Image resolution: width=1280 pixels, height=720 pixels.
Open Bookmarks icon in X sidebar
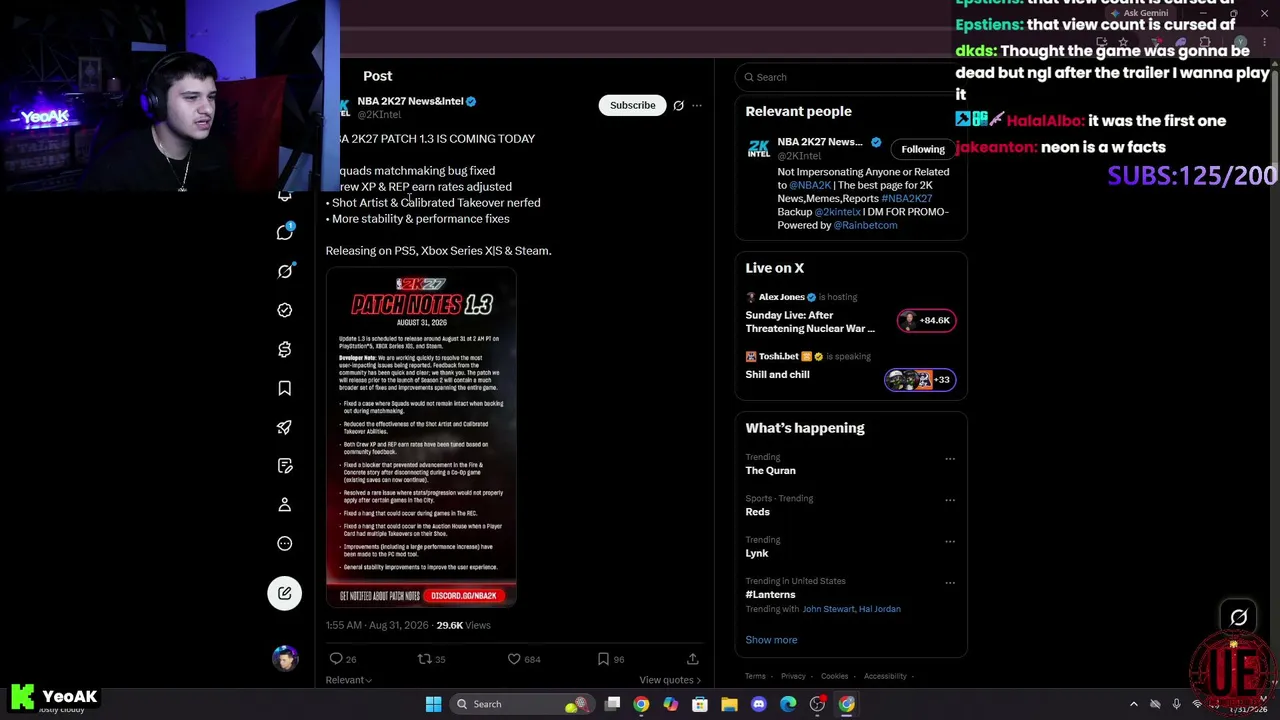[x=285, y=388]
